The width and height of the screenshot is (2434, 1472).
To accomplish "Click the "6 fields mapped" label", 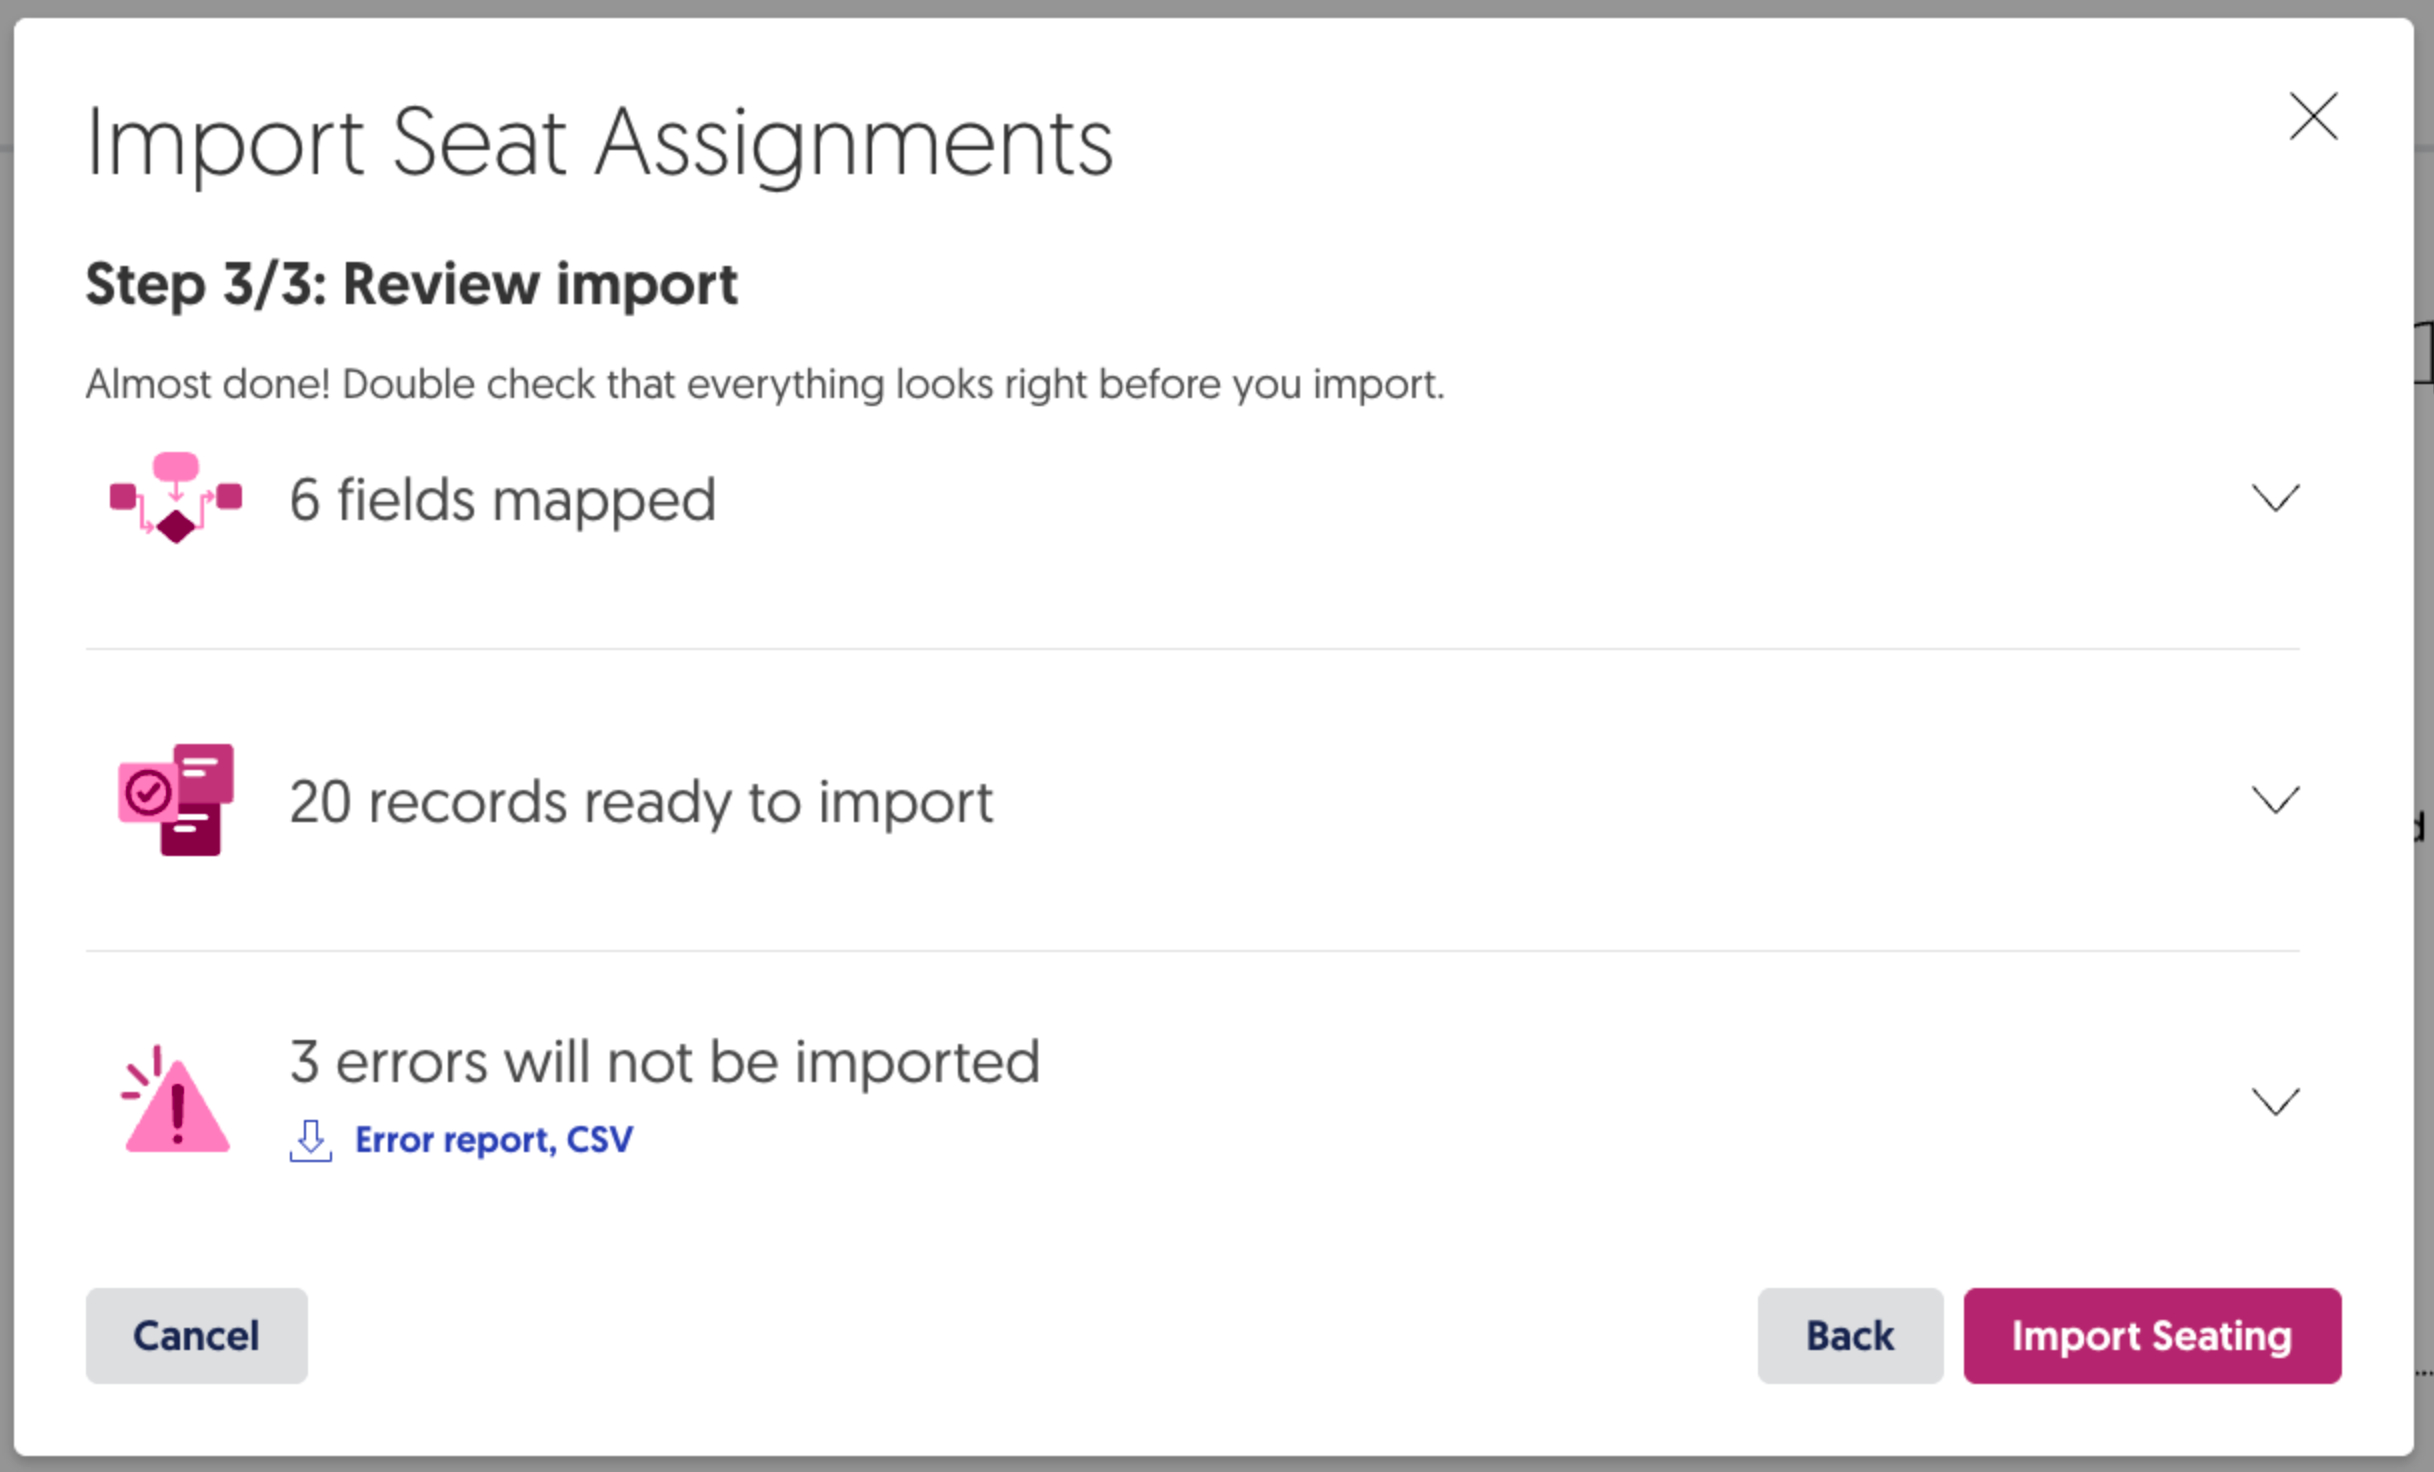I will pyautogui.click(x=502, y=500).
